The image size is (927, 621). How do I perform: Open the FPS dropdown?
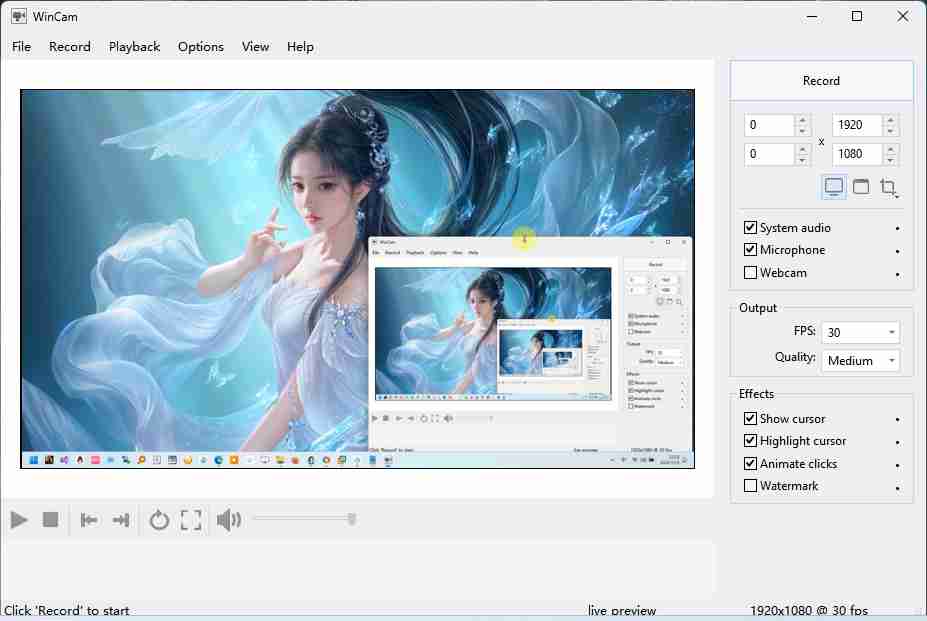(x=860, y=332)
